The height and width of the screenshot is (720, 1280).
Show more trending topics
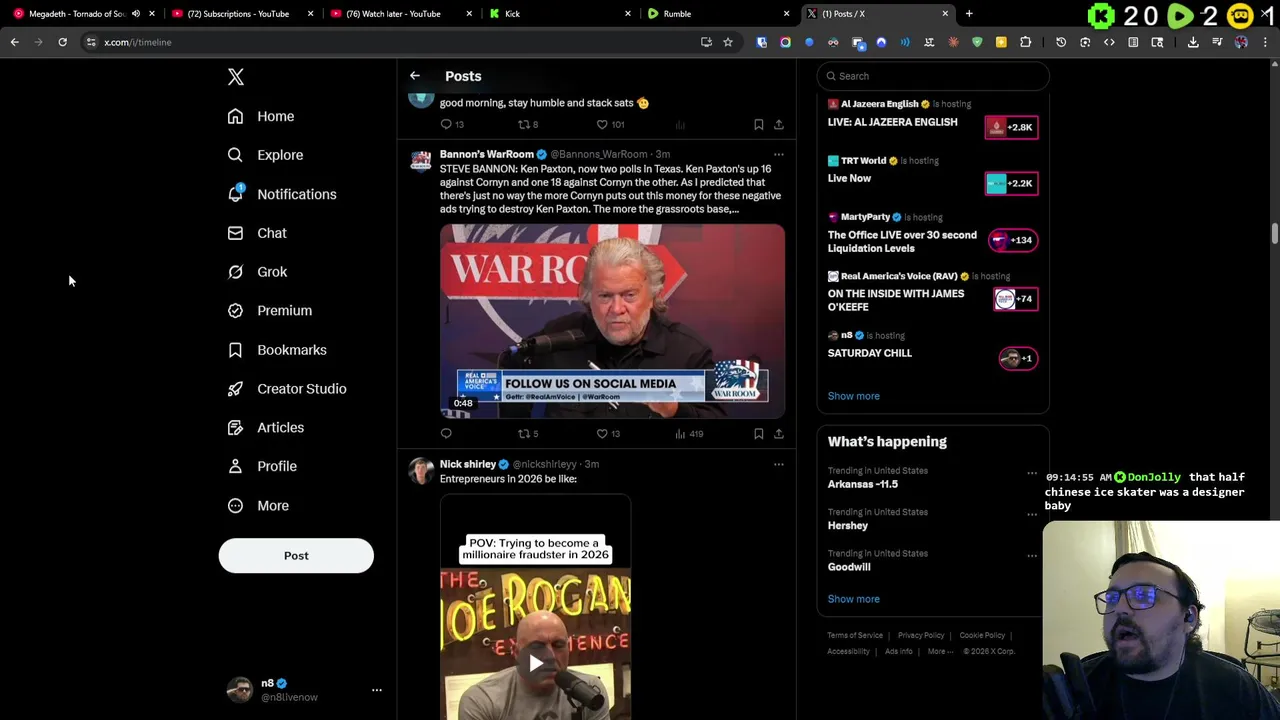pos(854,599)
